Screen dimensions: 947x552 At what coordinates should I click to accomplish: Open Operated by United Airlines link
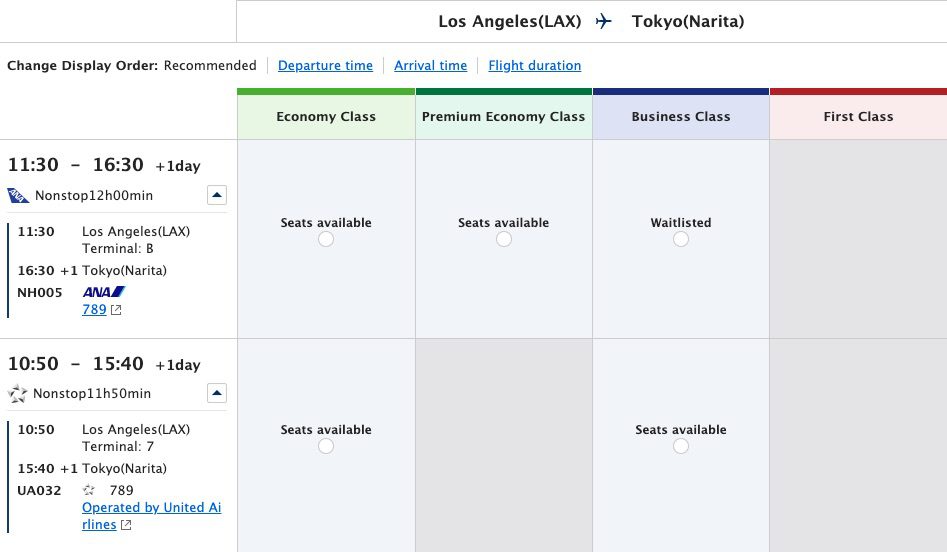(x=152, y=516)
